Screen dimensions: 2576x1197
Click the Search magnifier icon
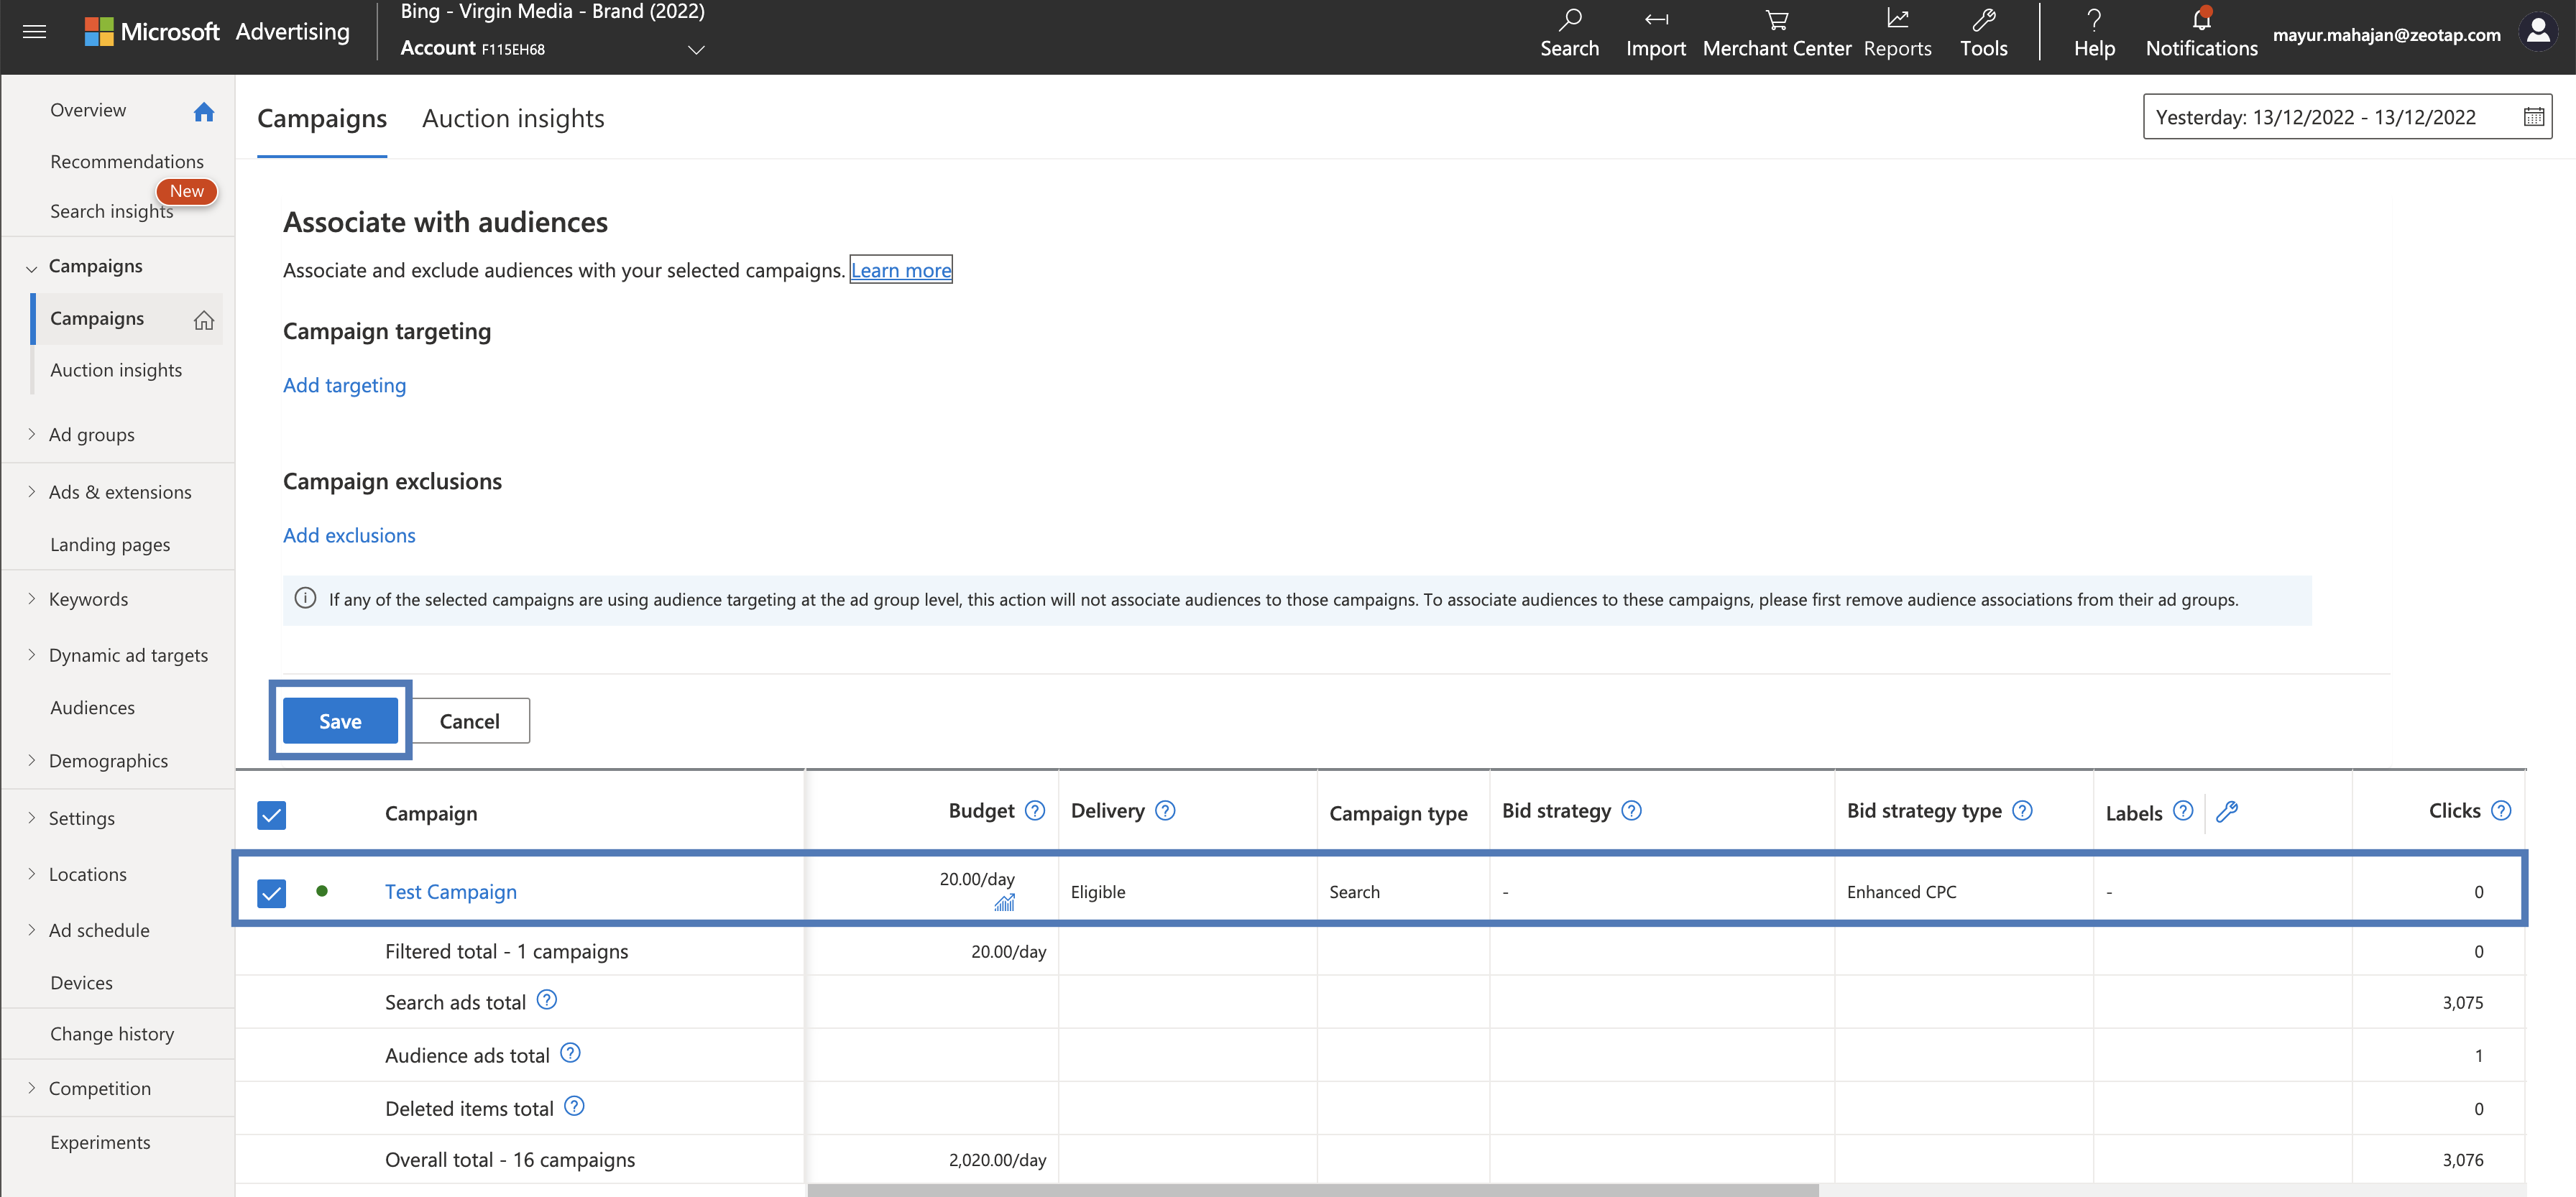(x=1569, y=19)
